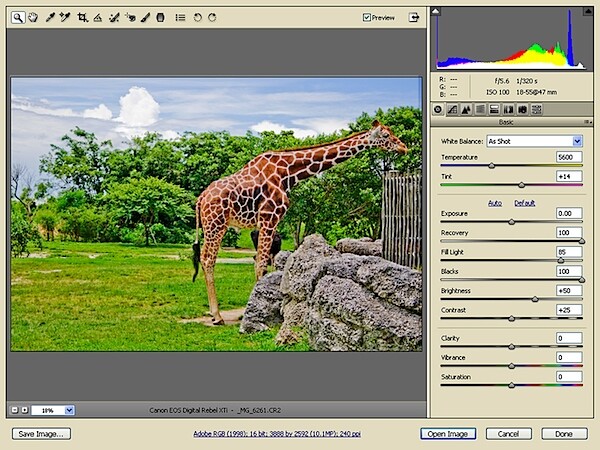Click the Tint slider handle
This screenshot has width=600, height=450.
pyautogui.click(x=521, y=185)
